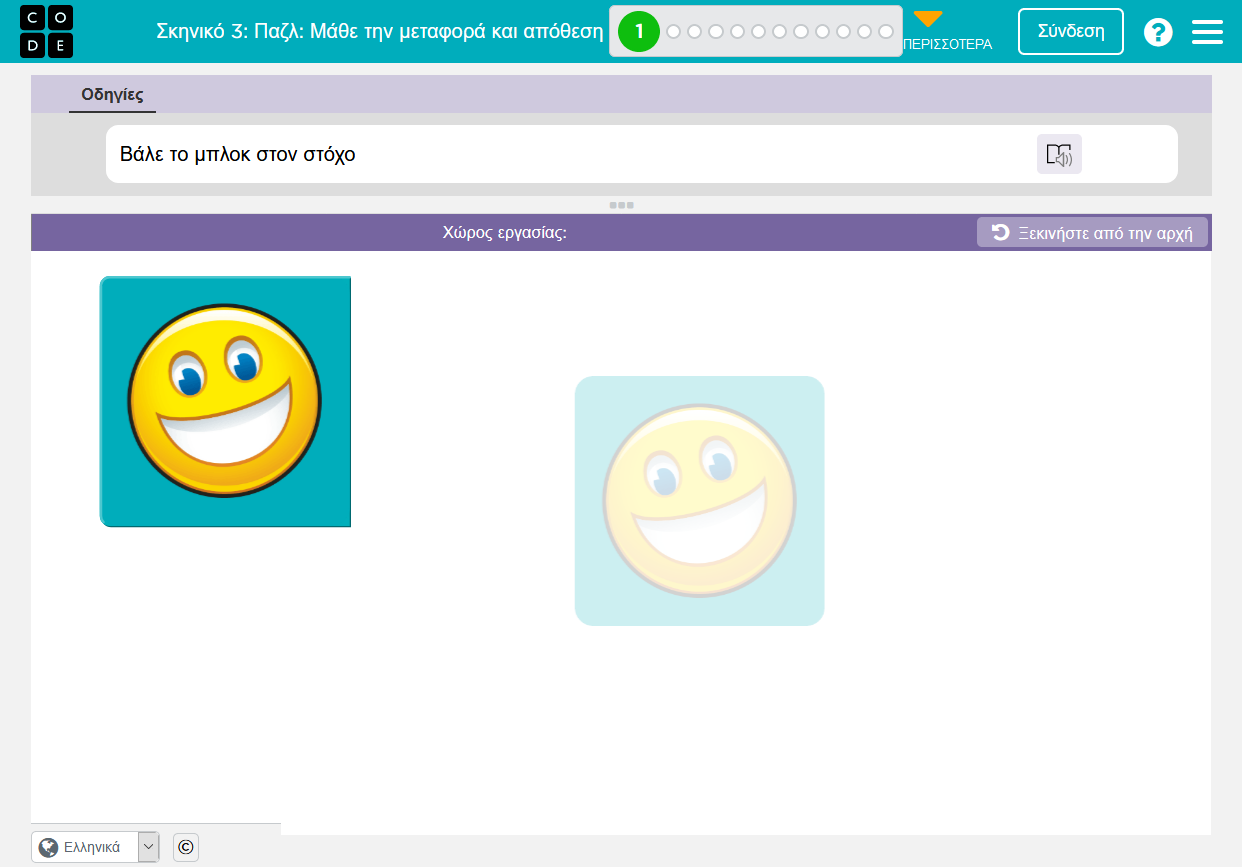1242x867 pixels.
Task: Click the instructions panel resize handle
Action: point(621,205)
